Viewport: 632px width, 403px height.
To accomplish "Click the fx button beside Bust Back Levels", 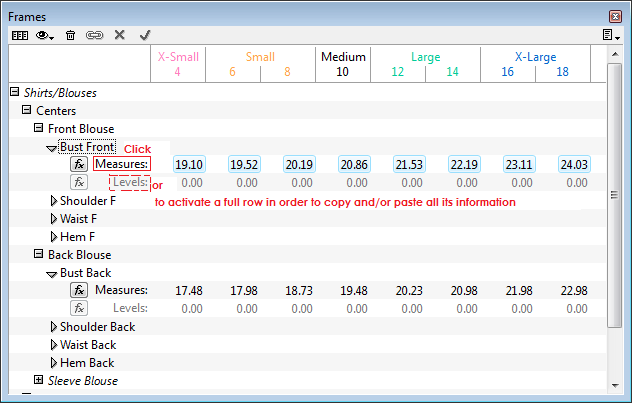I will (x=79, y=309).
